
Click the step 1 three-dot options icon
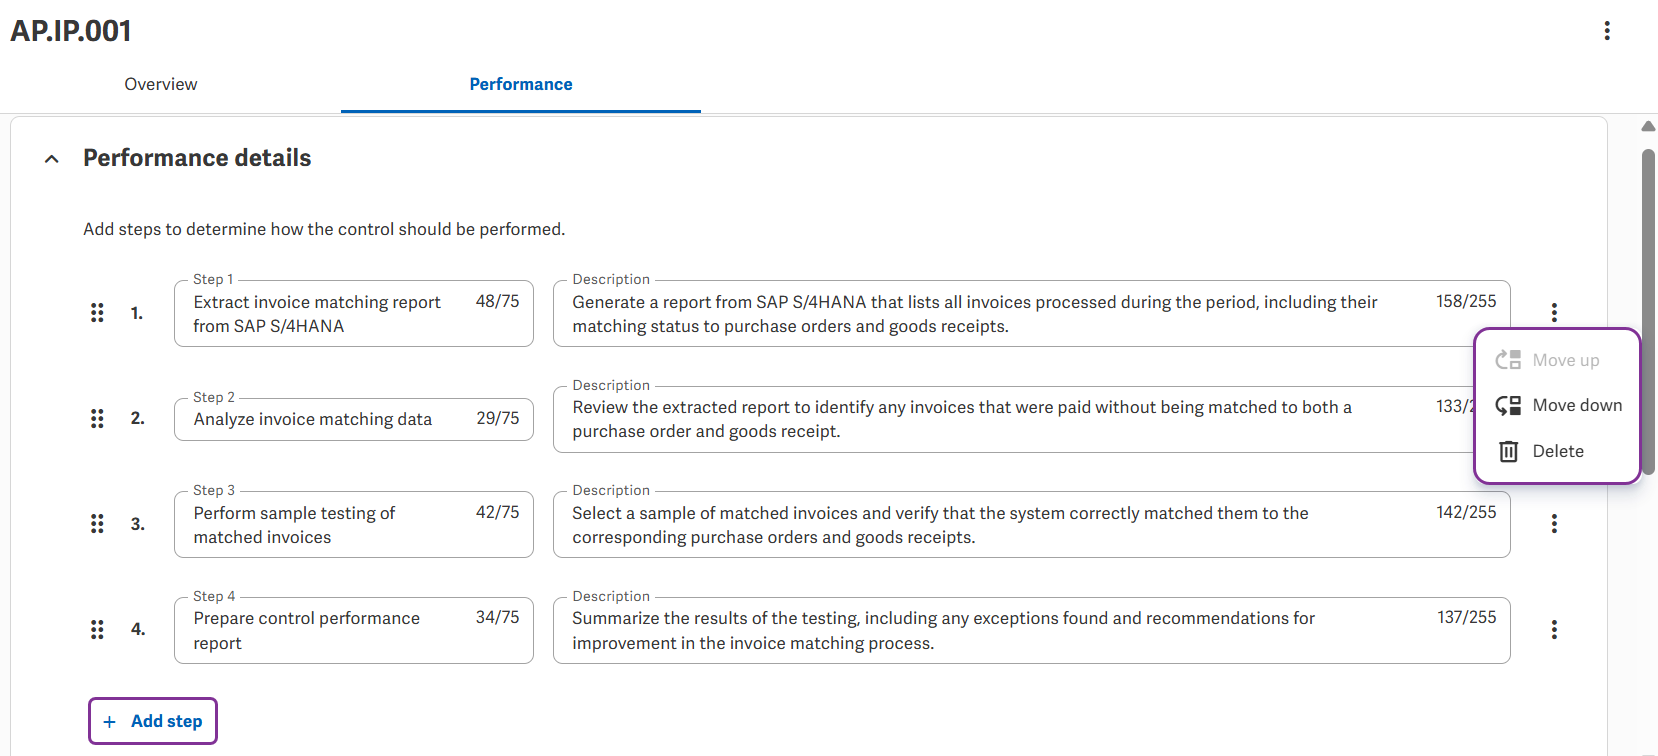(x=1554, y=312)
